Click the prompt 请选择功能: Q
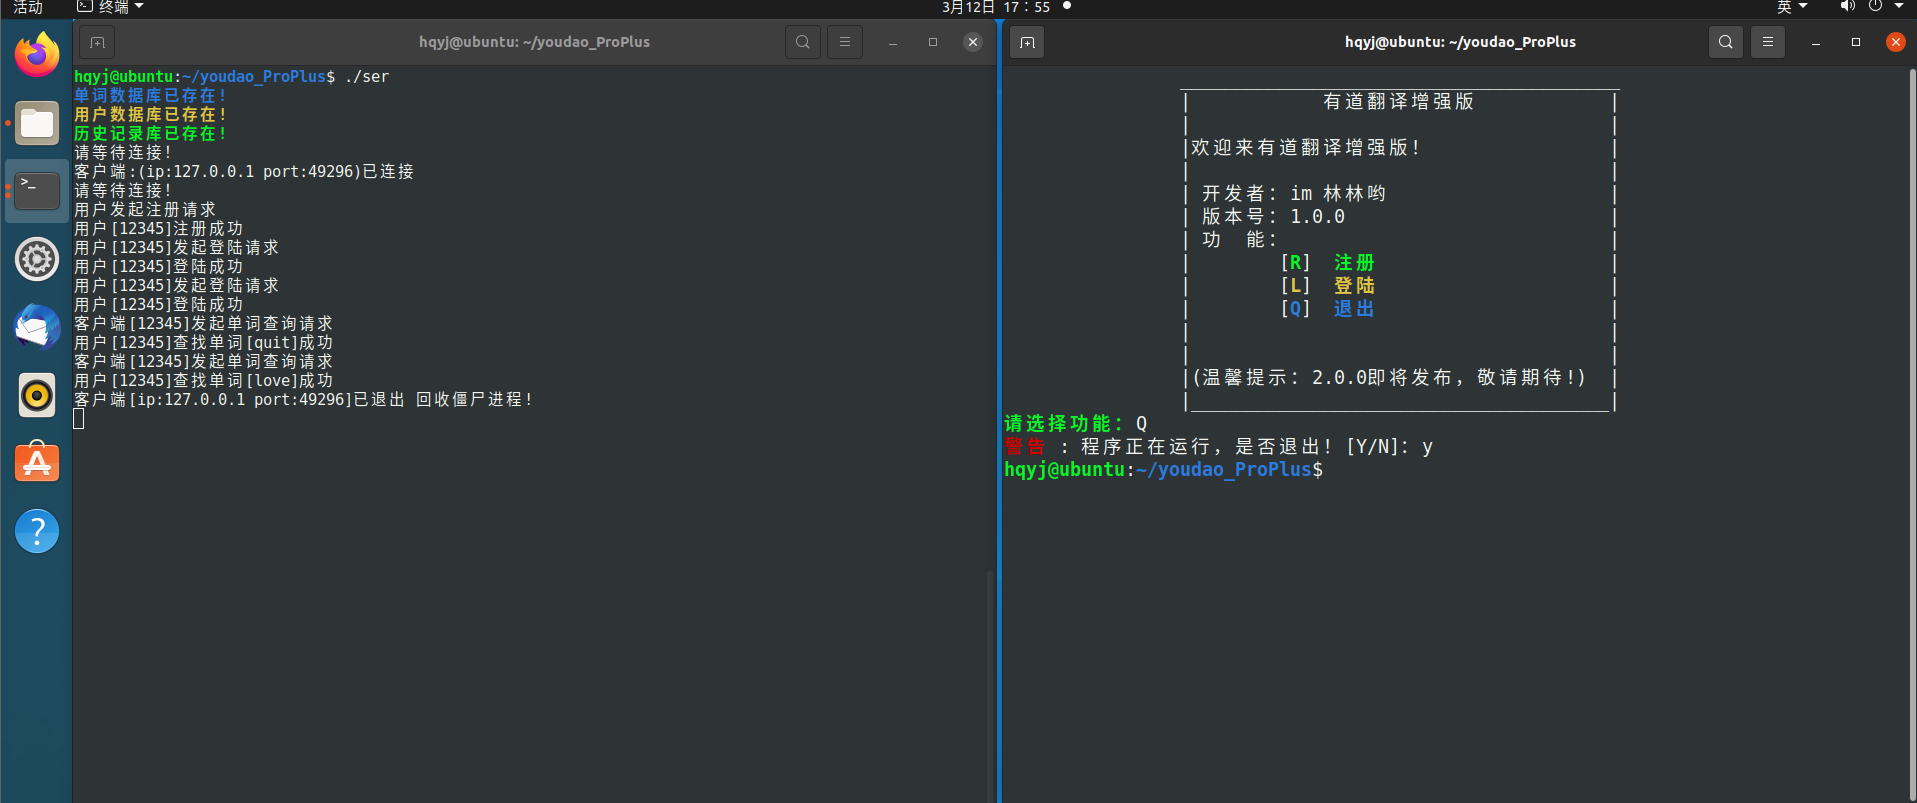1917x803 pixels. tap(1076, 423)
